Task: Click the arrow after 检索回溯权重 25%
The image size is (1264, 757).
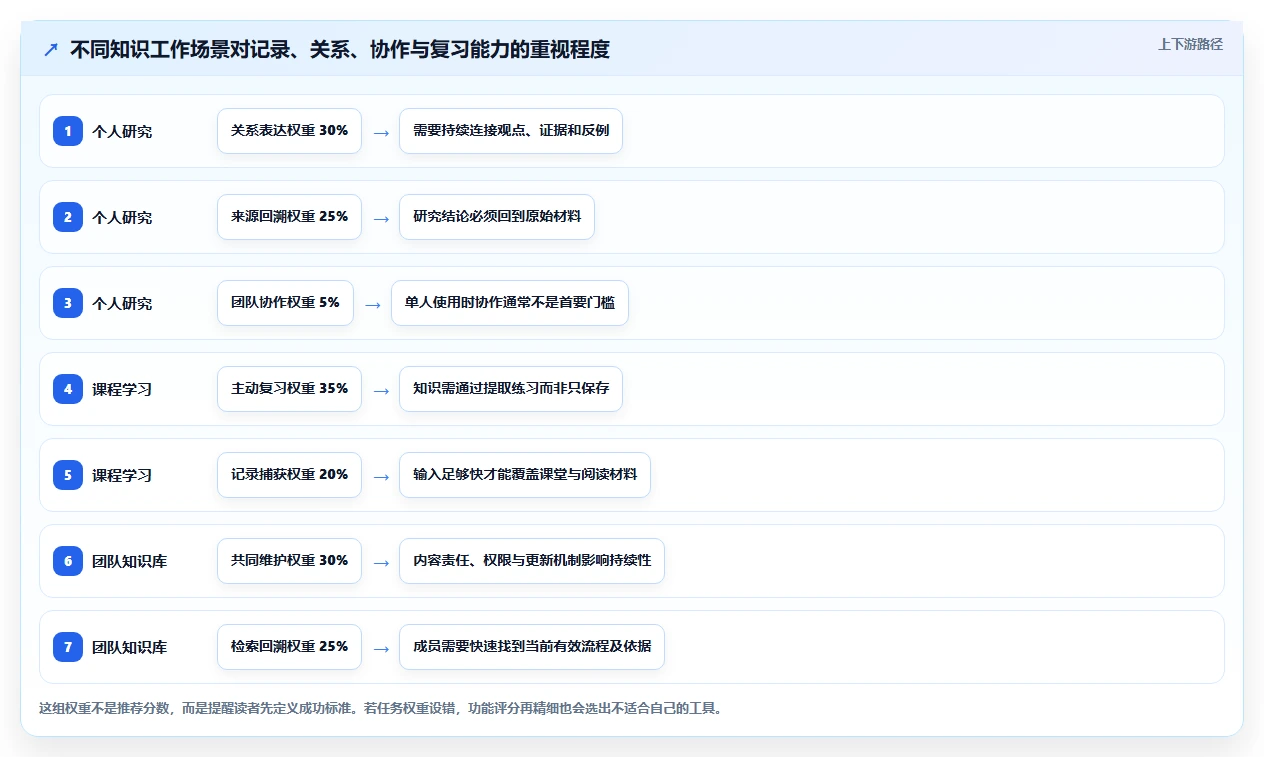Action: click(381, 648)
